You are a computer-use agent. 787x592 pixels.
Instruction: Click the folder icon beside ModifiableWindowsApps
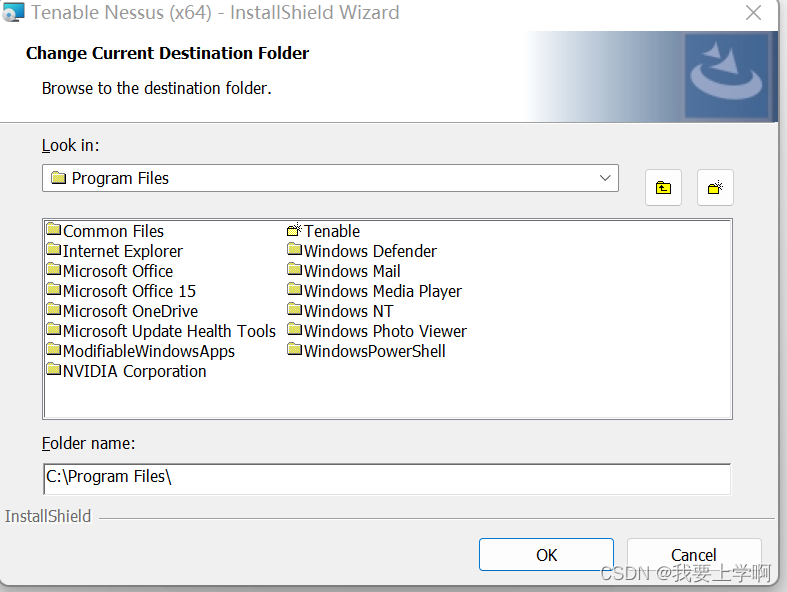(54, 350)
